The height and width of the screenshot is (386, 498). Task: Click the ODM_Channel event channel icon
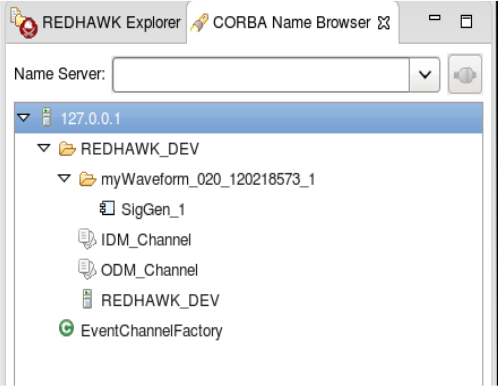click(x=87, y=269)
